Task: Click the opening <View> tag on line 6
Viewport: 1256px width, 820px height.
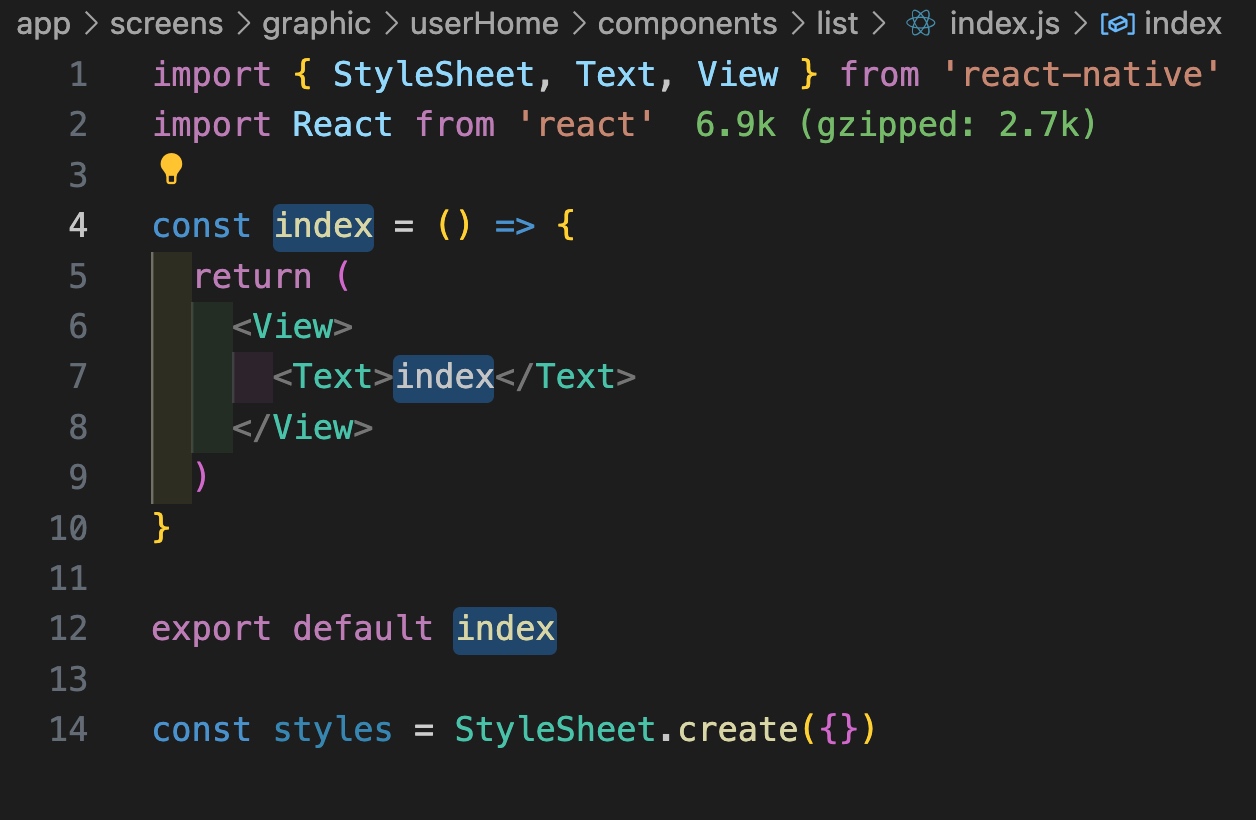Action: (x=292, y=327)
